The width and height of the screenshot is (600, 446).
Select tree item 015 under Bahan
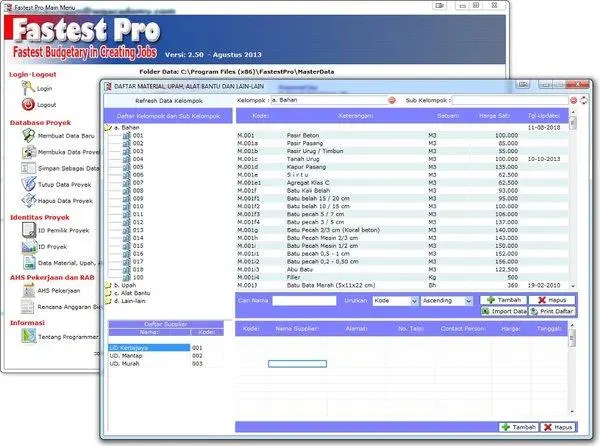point(138,246)
